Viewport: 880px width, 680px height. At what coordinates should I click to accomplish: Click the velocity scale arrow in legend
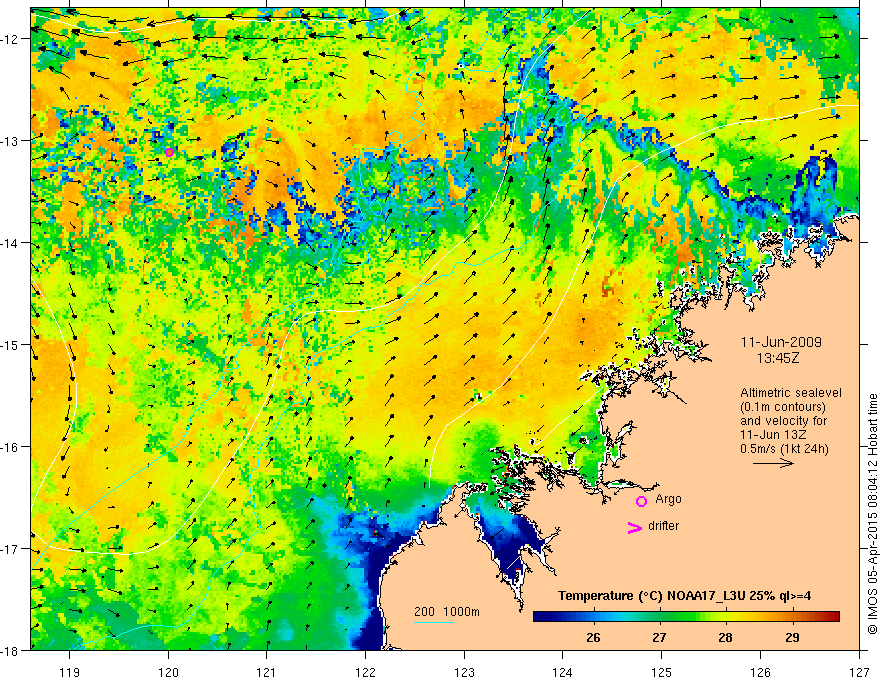[773, 463]
